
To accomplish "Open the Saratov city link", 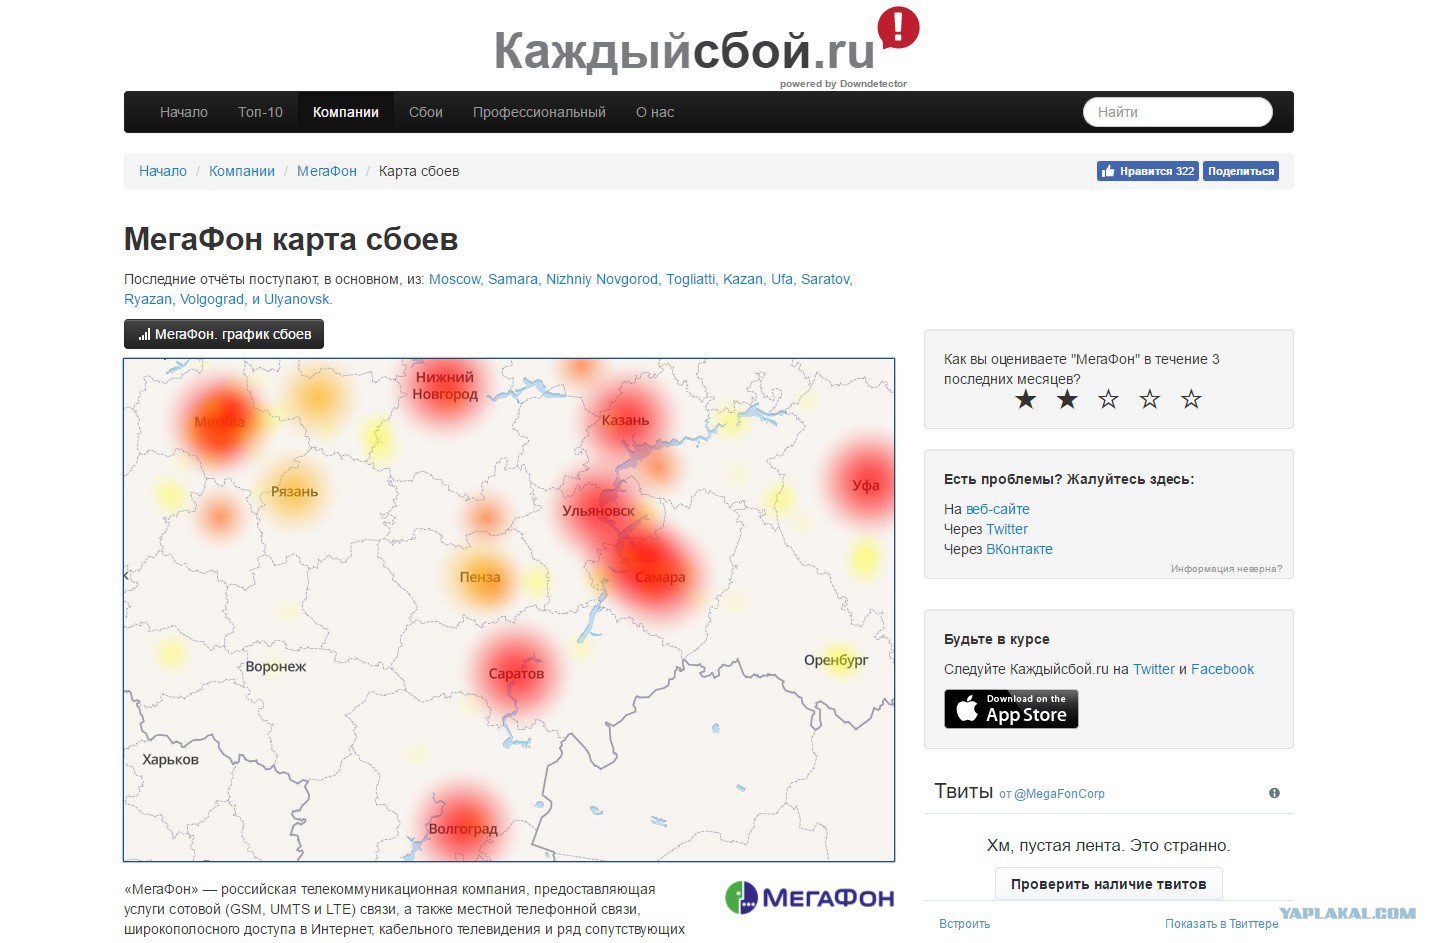I will click(x=826, y=279).
